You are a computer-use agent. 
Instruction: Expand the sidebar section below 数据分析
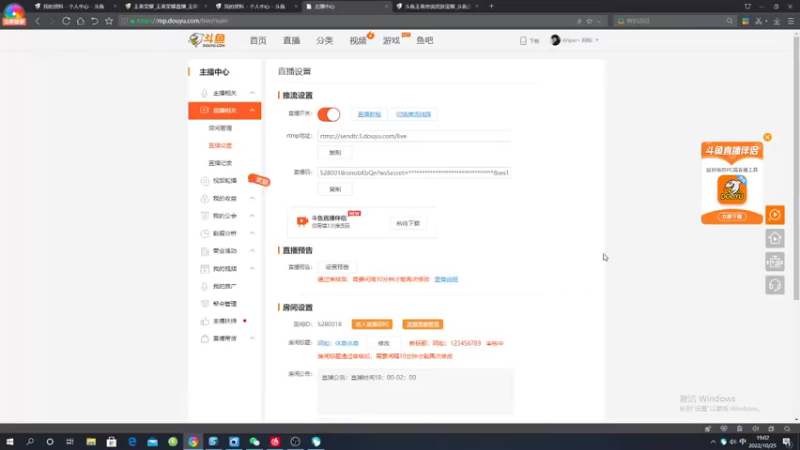(224, 251)
